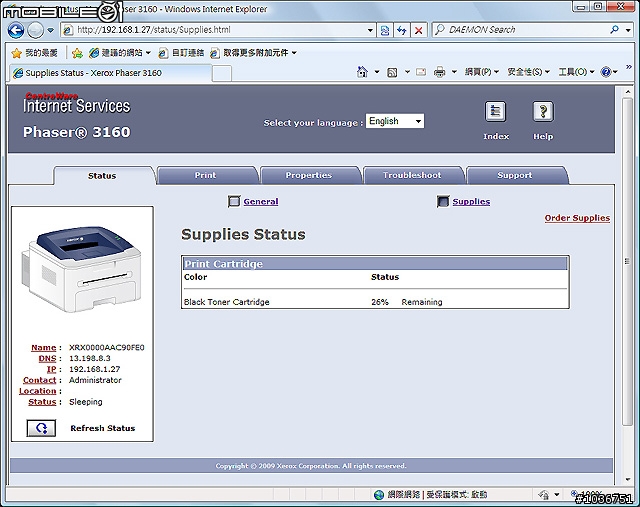The width and height of the screenshot is (640, 507).
Task: Open the 自訂連結 favorites link
Action: point(181,53)
